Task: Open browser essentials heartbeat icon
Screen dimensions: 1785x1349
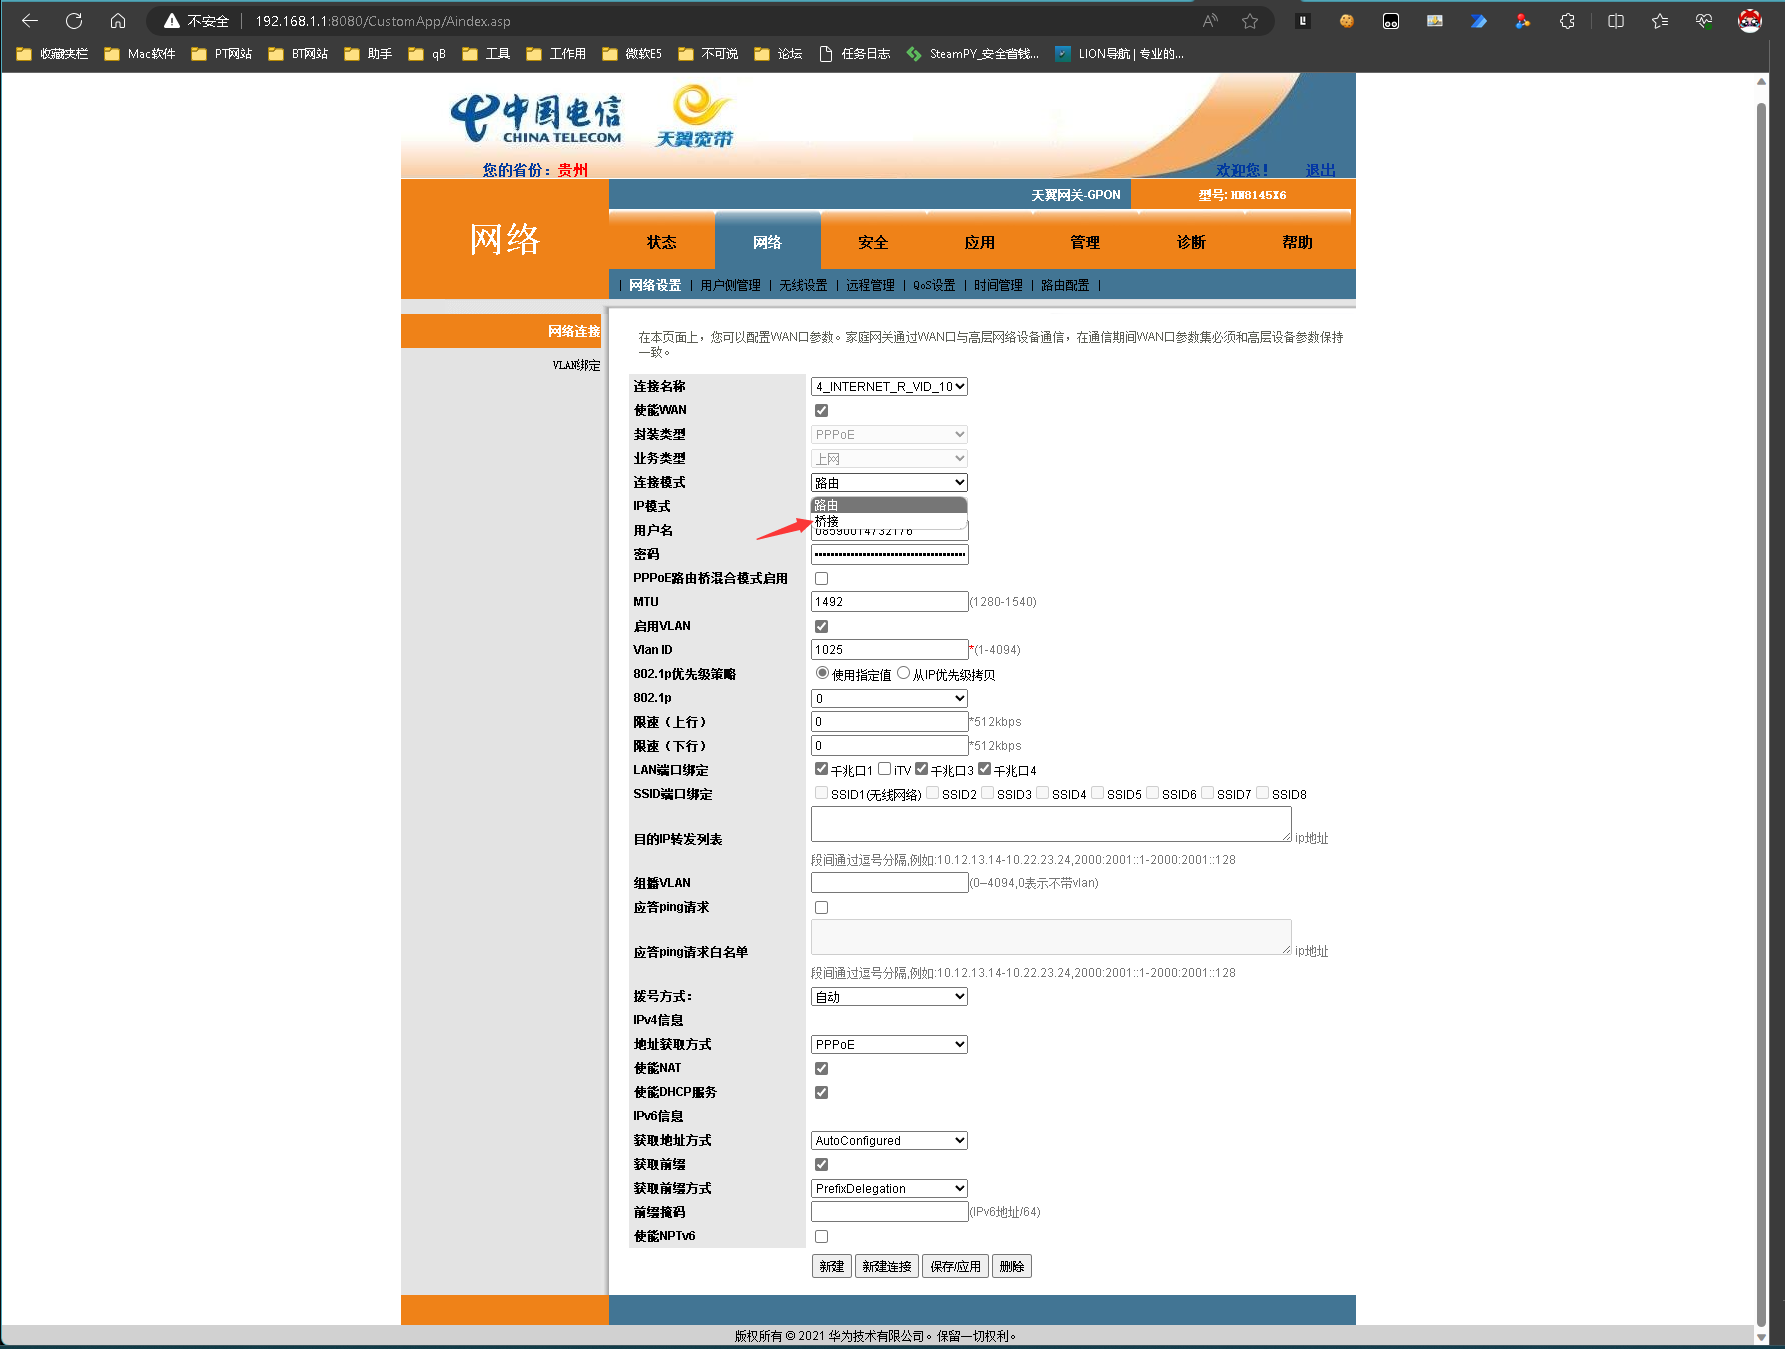Action: [1704, 21]
